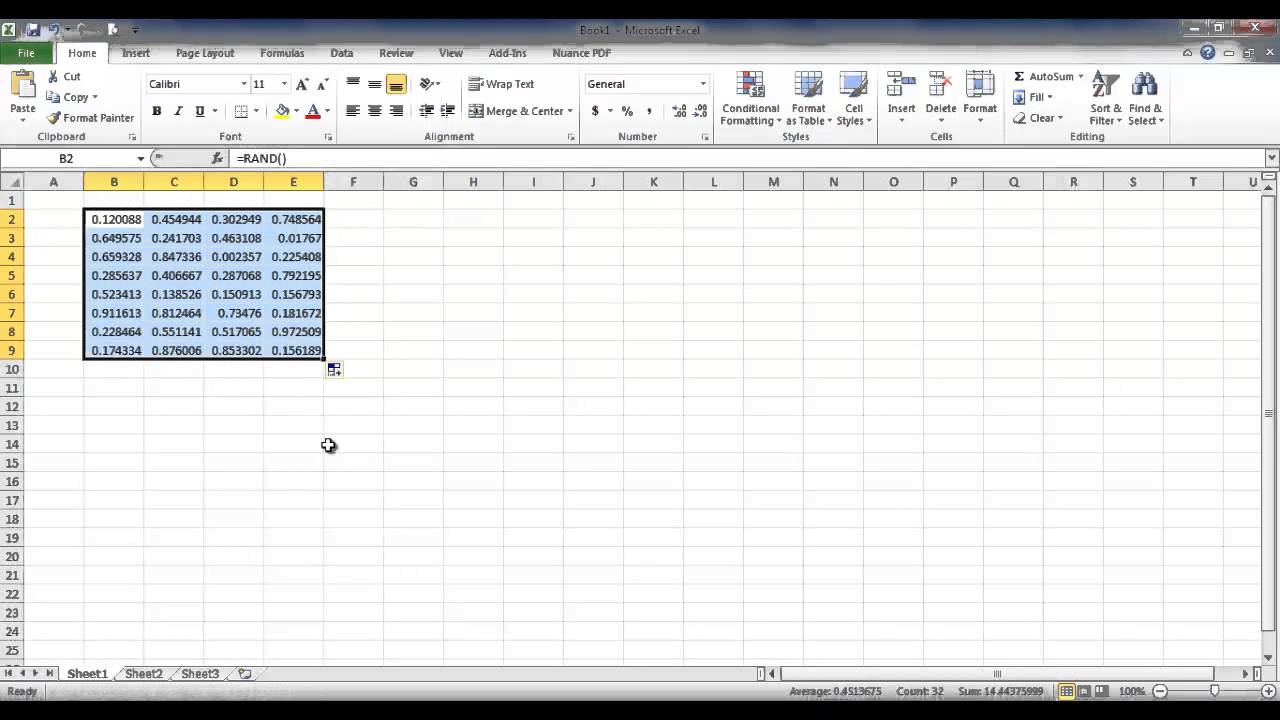1280x720 pixels.
Task: Open the Sheet2 worksheet tab
Action: click(x=143, y=674)
